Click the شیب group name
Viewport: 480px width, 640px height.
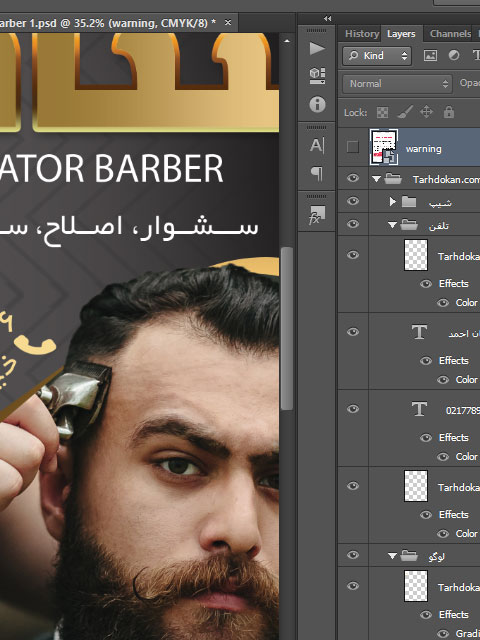tap(440, 203)
